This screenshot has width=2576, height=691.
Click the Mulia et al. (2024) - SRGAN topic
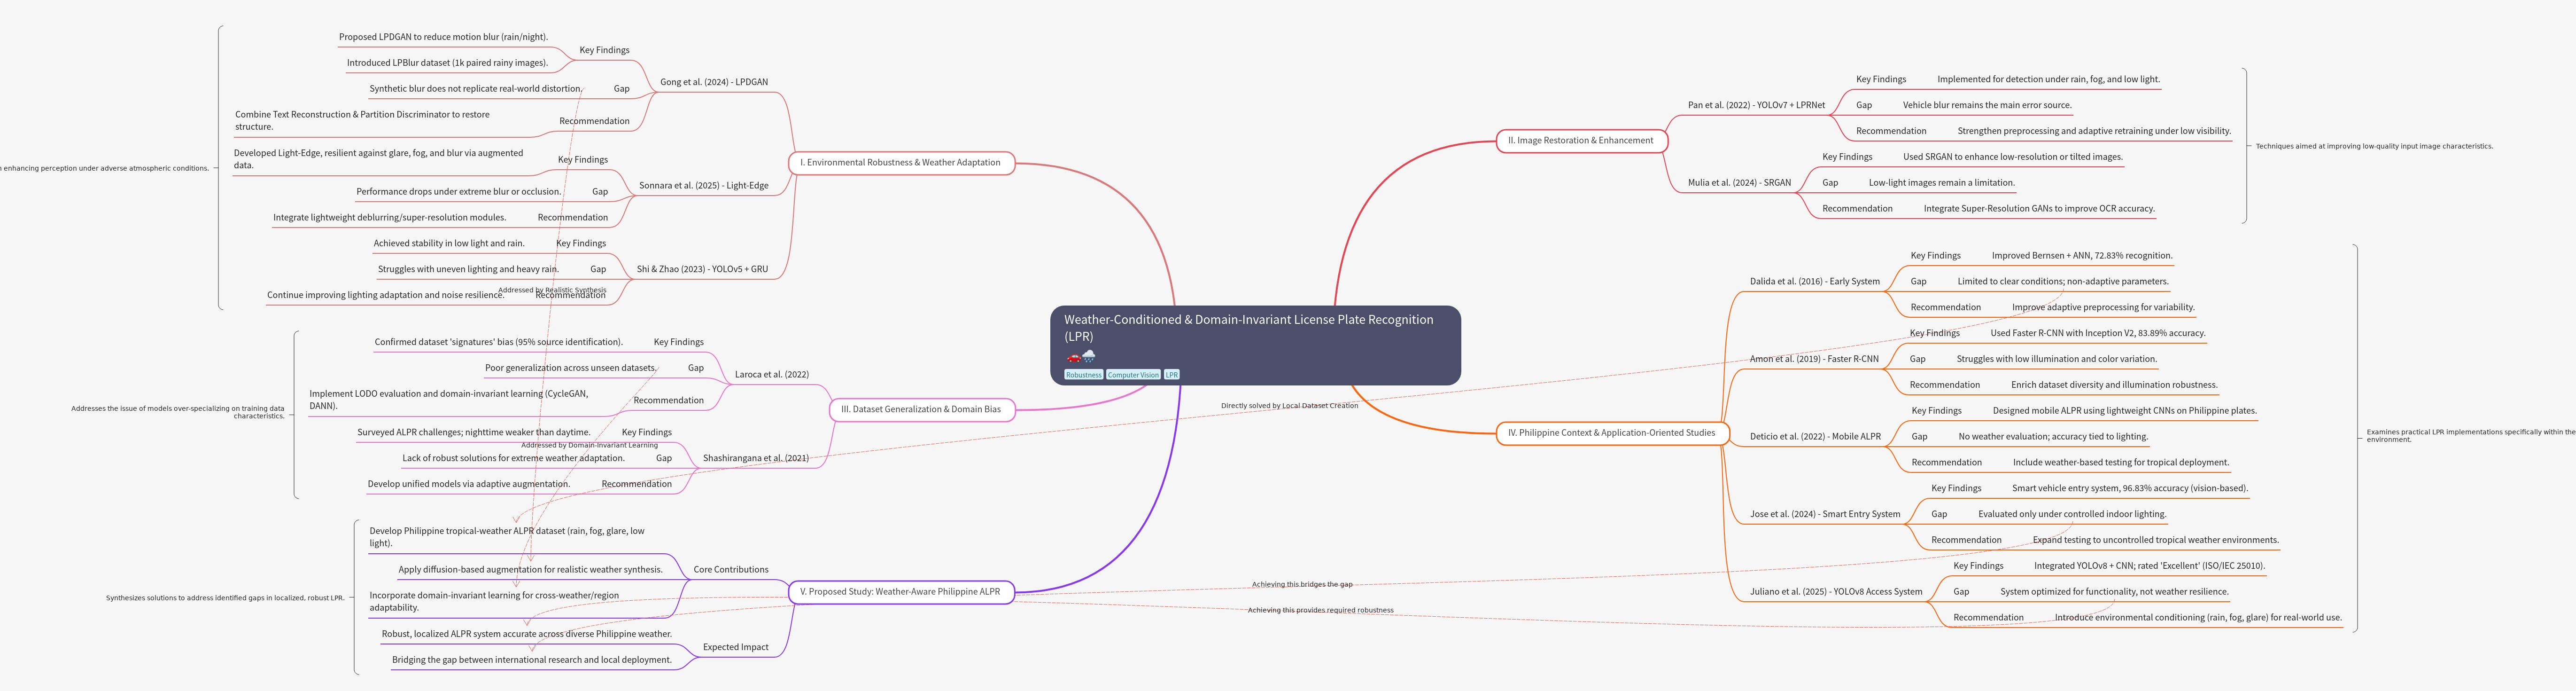pos(1739,183)
